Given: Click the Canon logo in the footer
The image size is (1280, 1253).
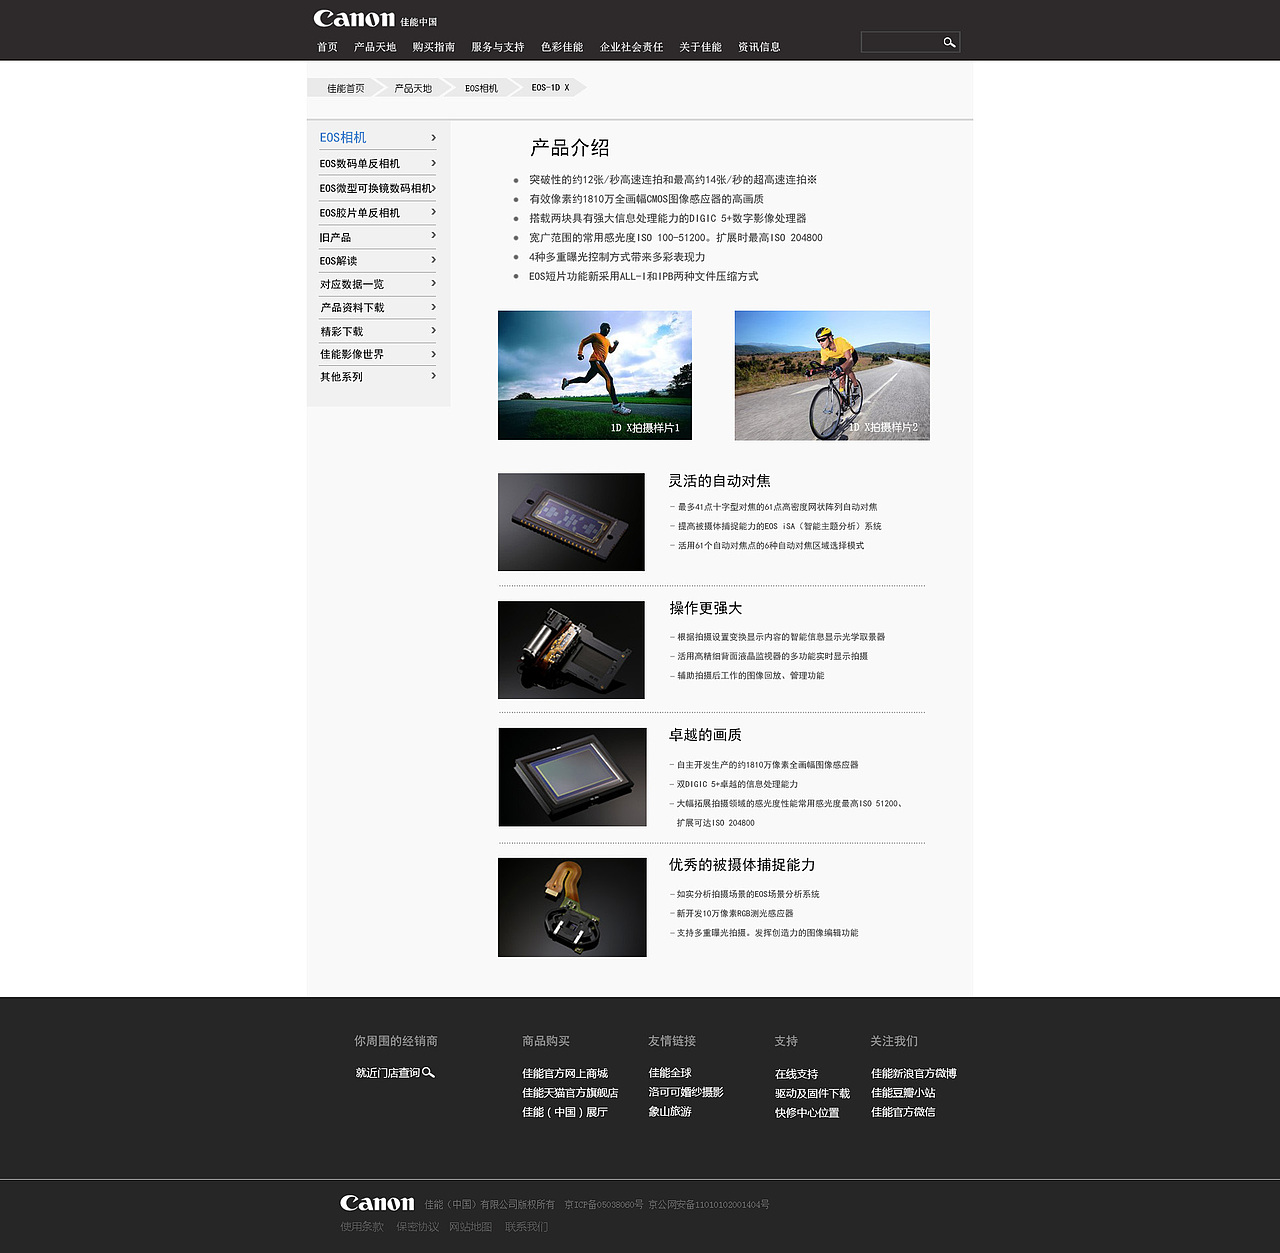Looking at the screenshot, I should pos(377,1203).
